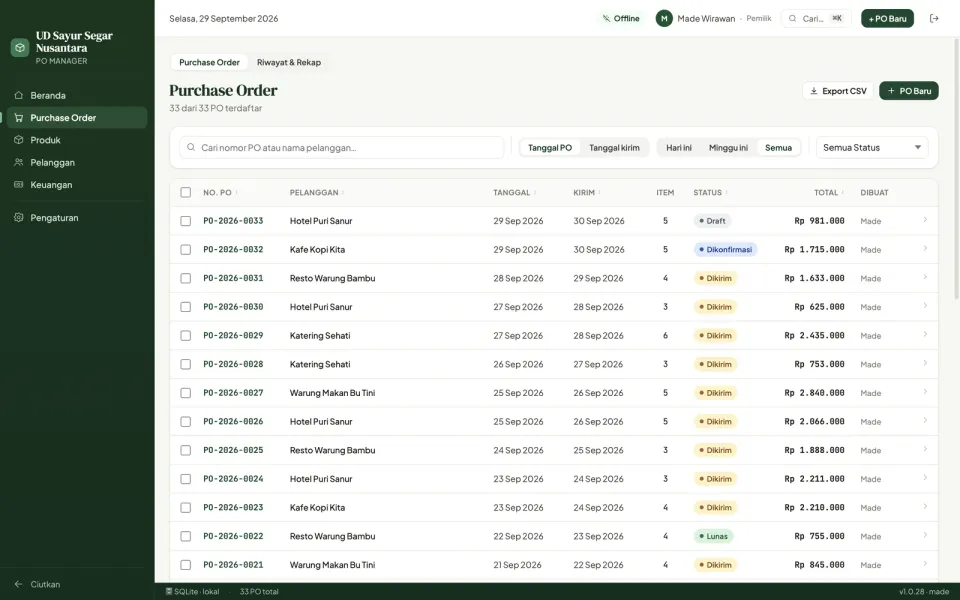The image size is (960, 600).
Task: Click the Lunas status badge for PO-2026-0022
Action: 713,536
